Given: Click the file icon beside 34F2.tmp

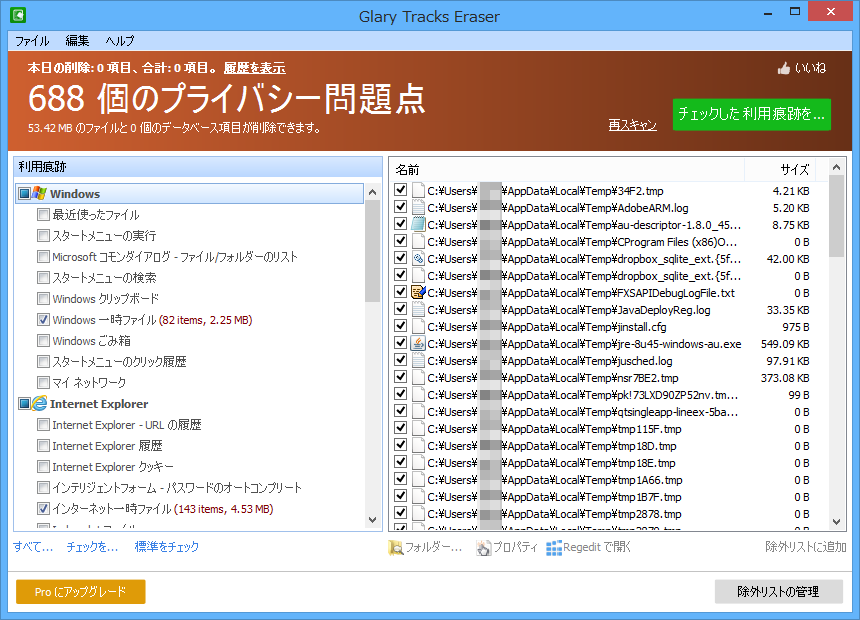Looking at the screenshot, I should 418,190.
